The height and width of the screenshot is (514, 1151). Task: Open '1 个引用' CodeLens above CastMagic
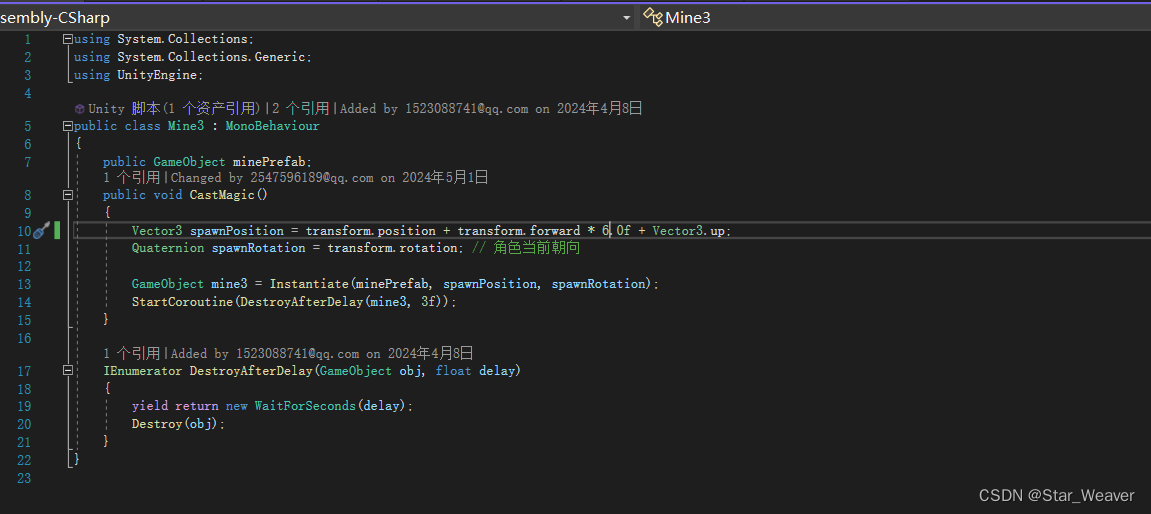tap(131, 178)
